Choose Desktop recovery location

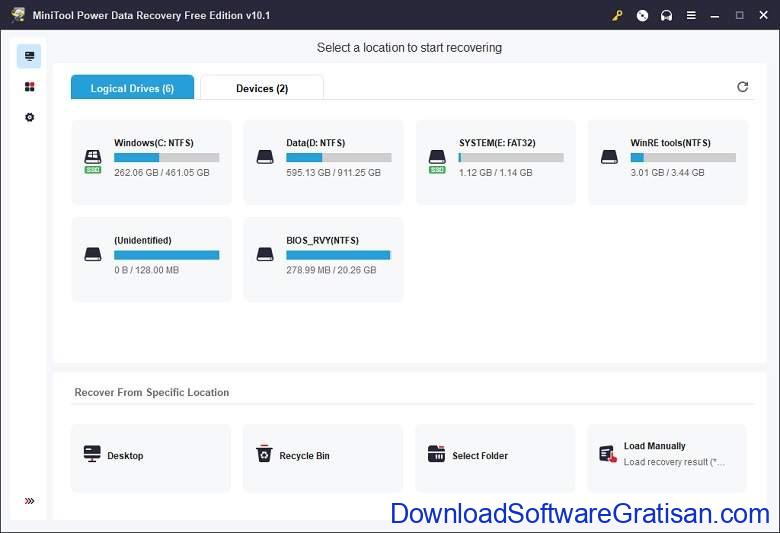coord(151,458)
